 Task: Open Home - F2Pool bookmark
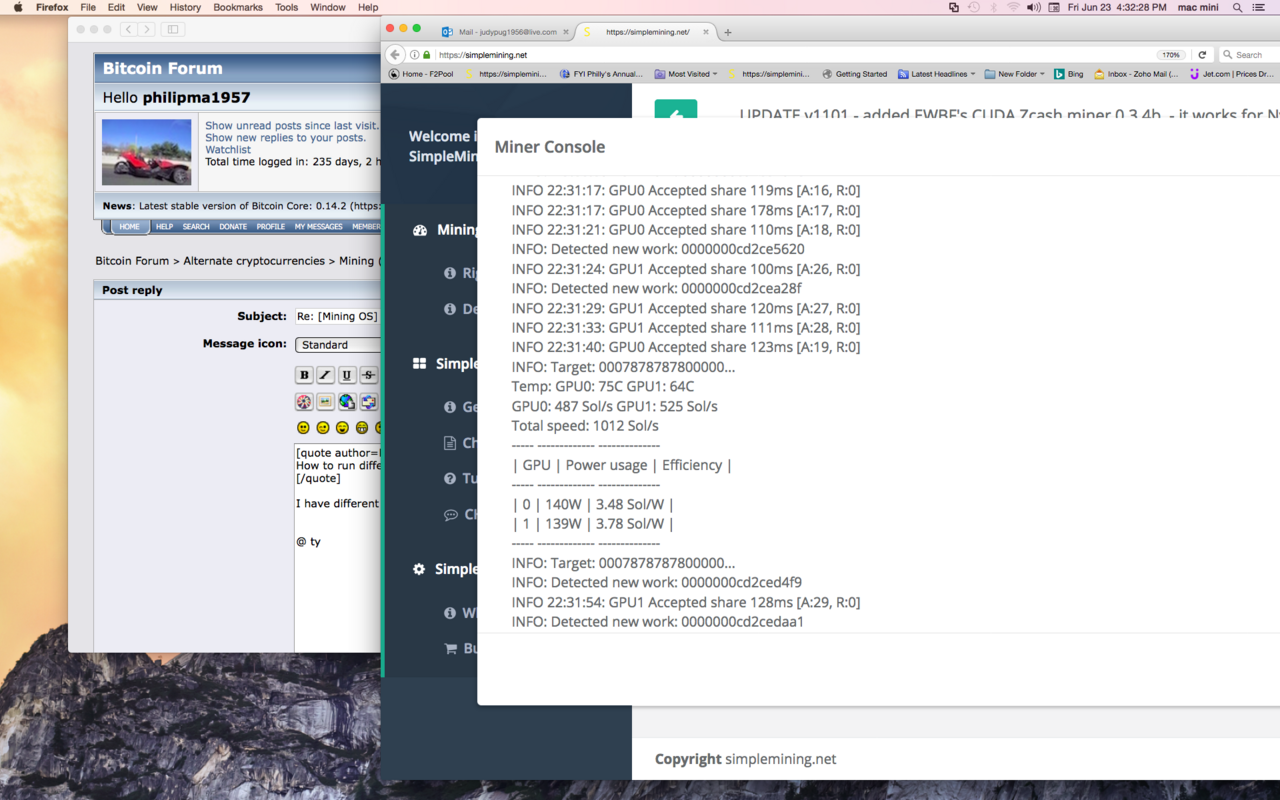[421, 74]
